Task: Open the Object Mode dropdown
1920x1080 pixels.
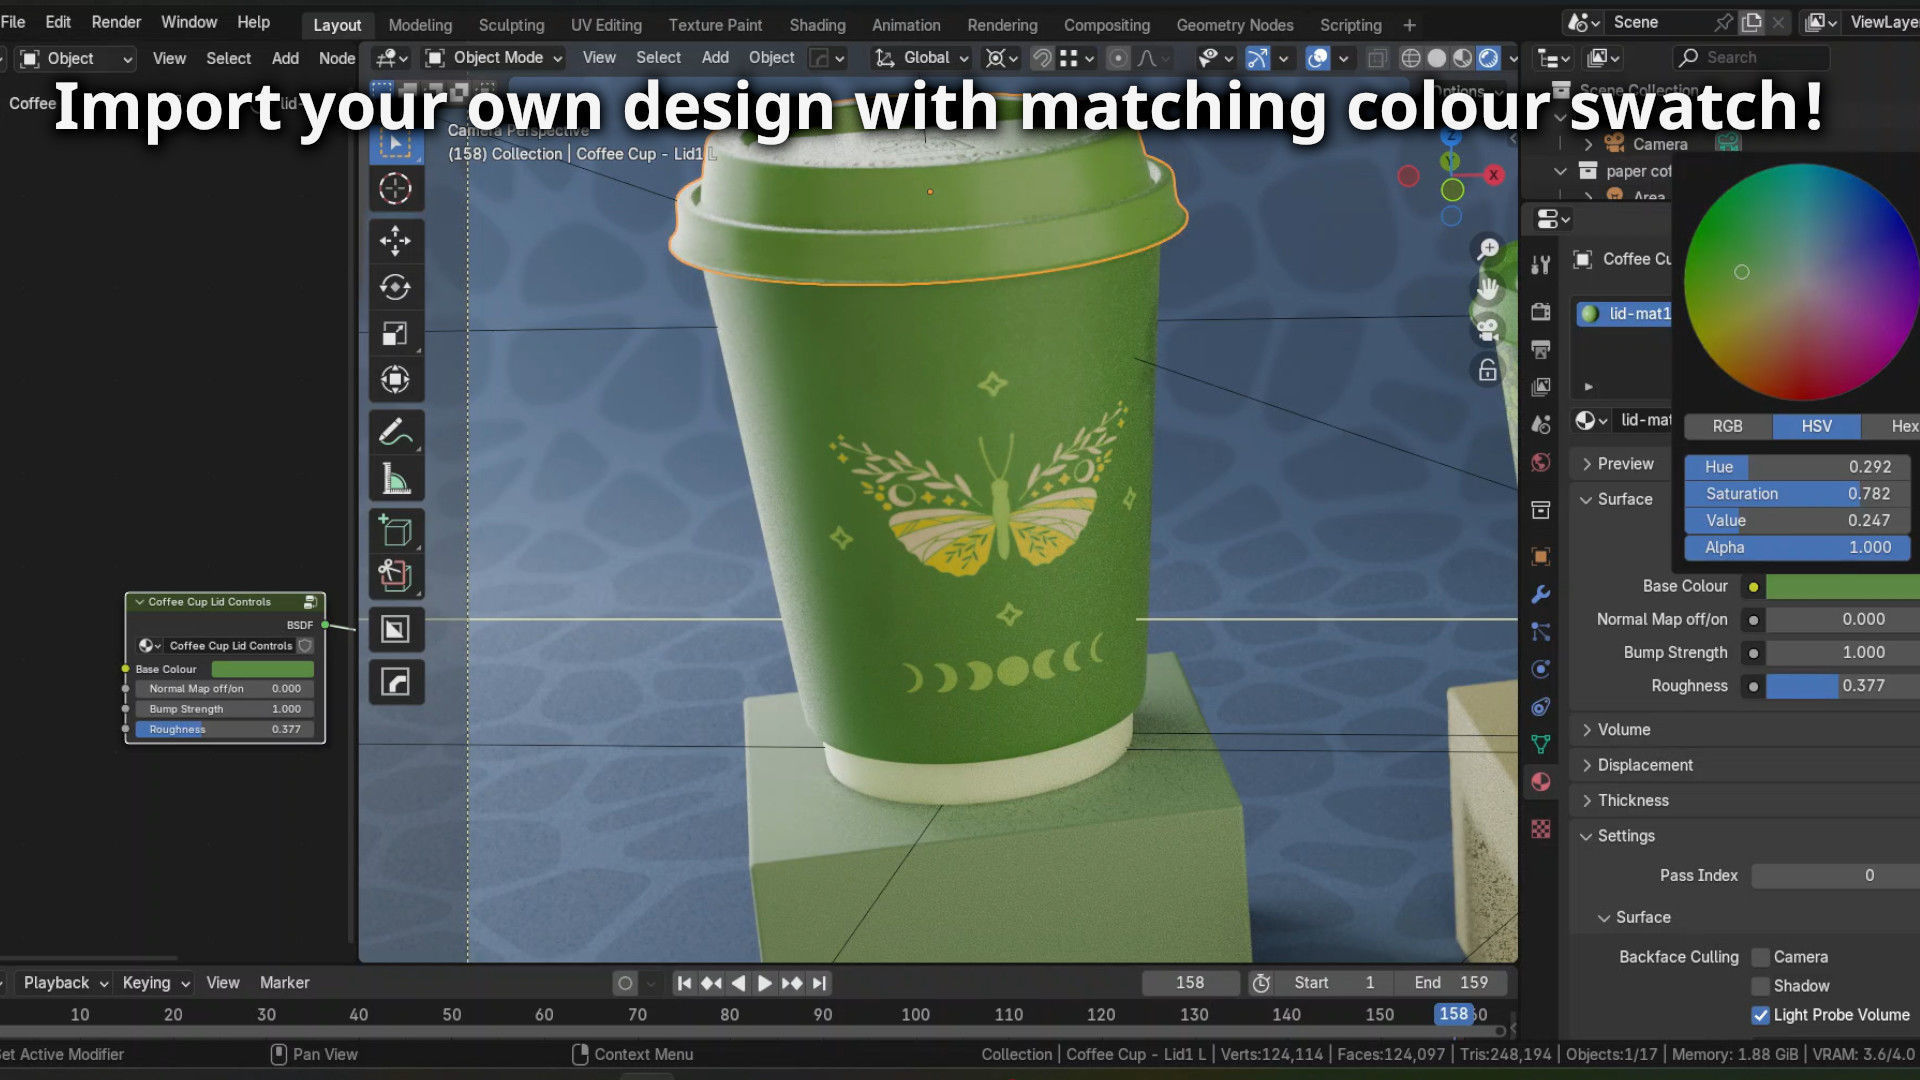Action: [494, 58]
